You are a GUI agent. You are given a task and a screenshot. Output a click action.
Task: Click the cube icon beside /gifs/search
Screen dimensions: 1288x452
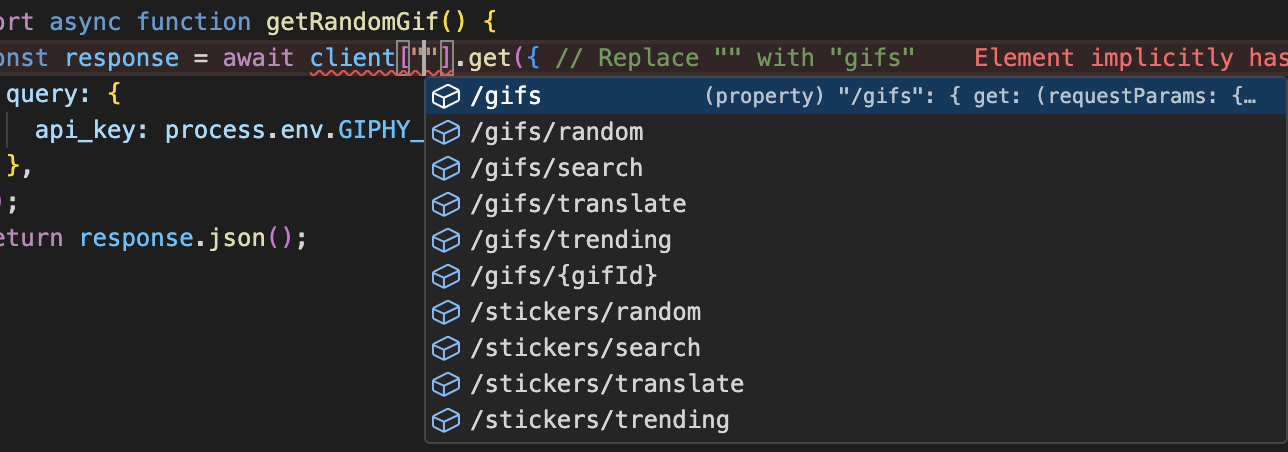coord(444,168)
